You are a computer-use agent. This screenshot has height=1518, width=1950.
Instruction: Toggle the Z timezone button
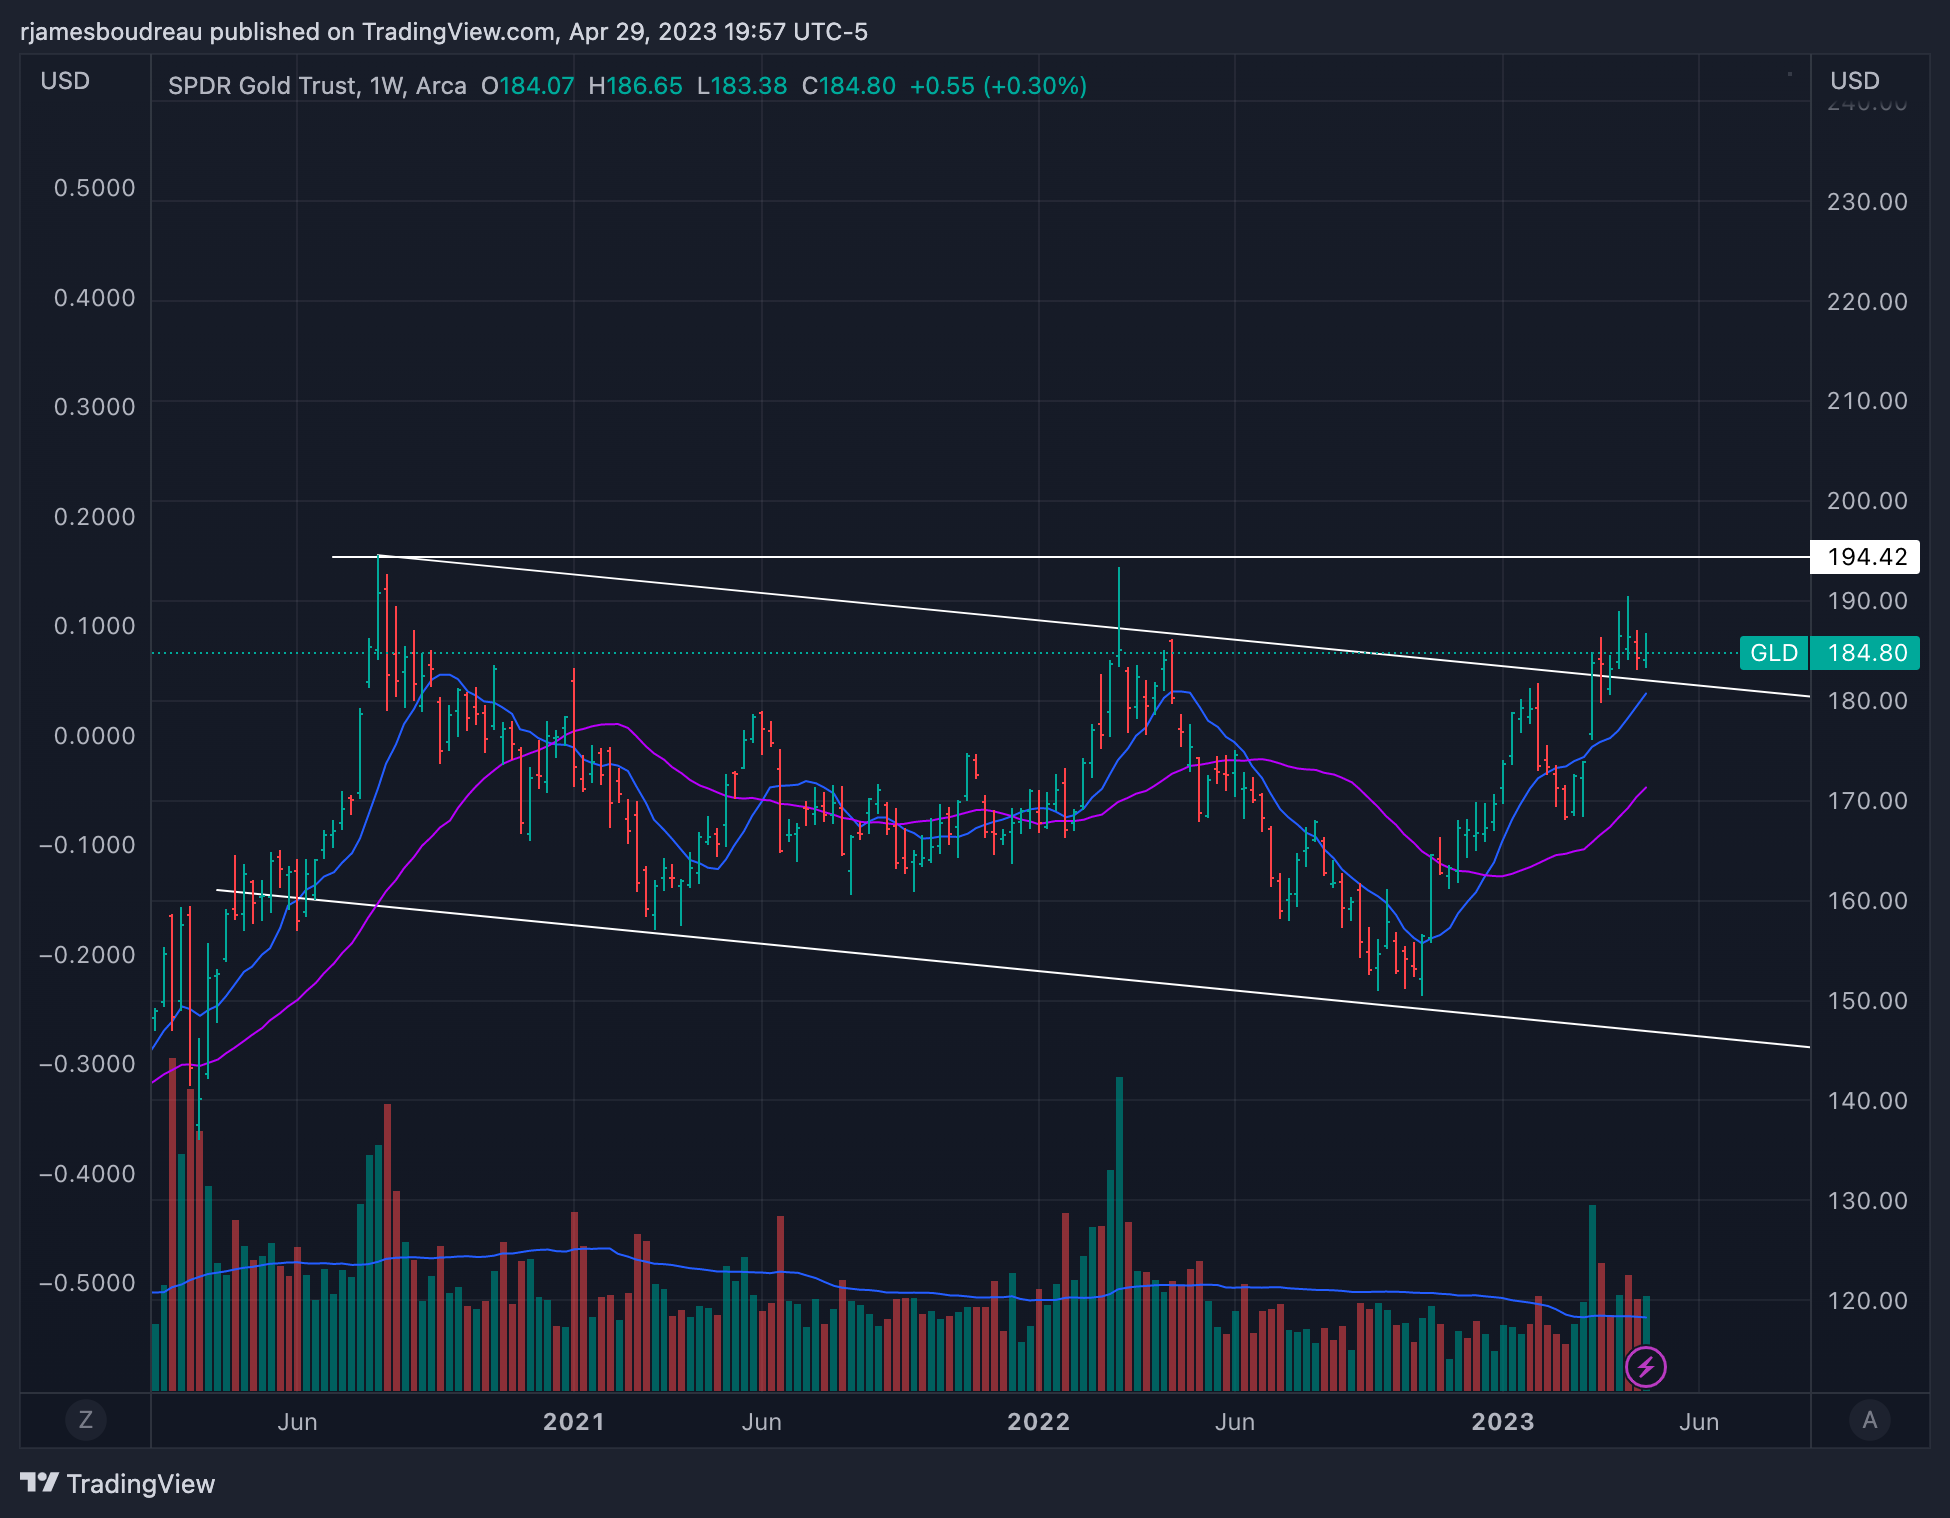pos(85,1419)
